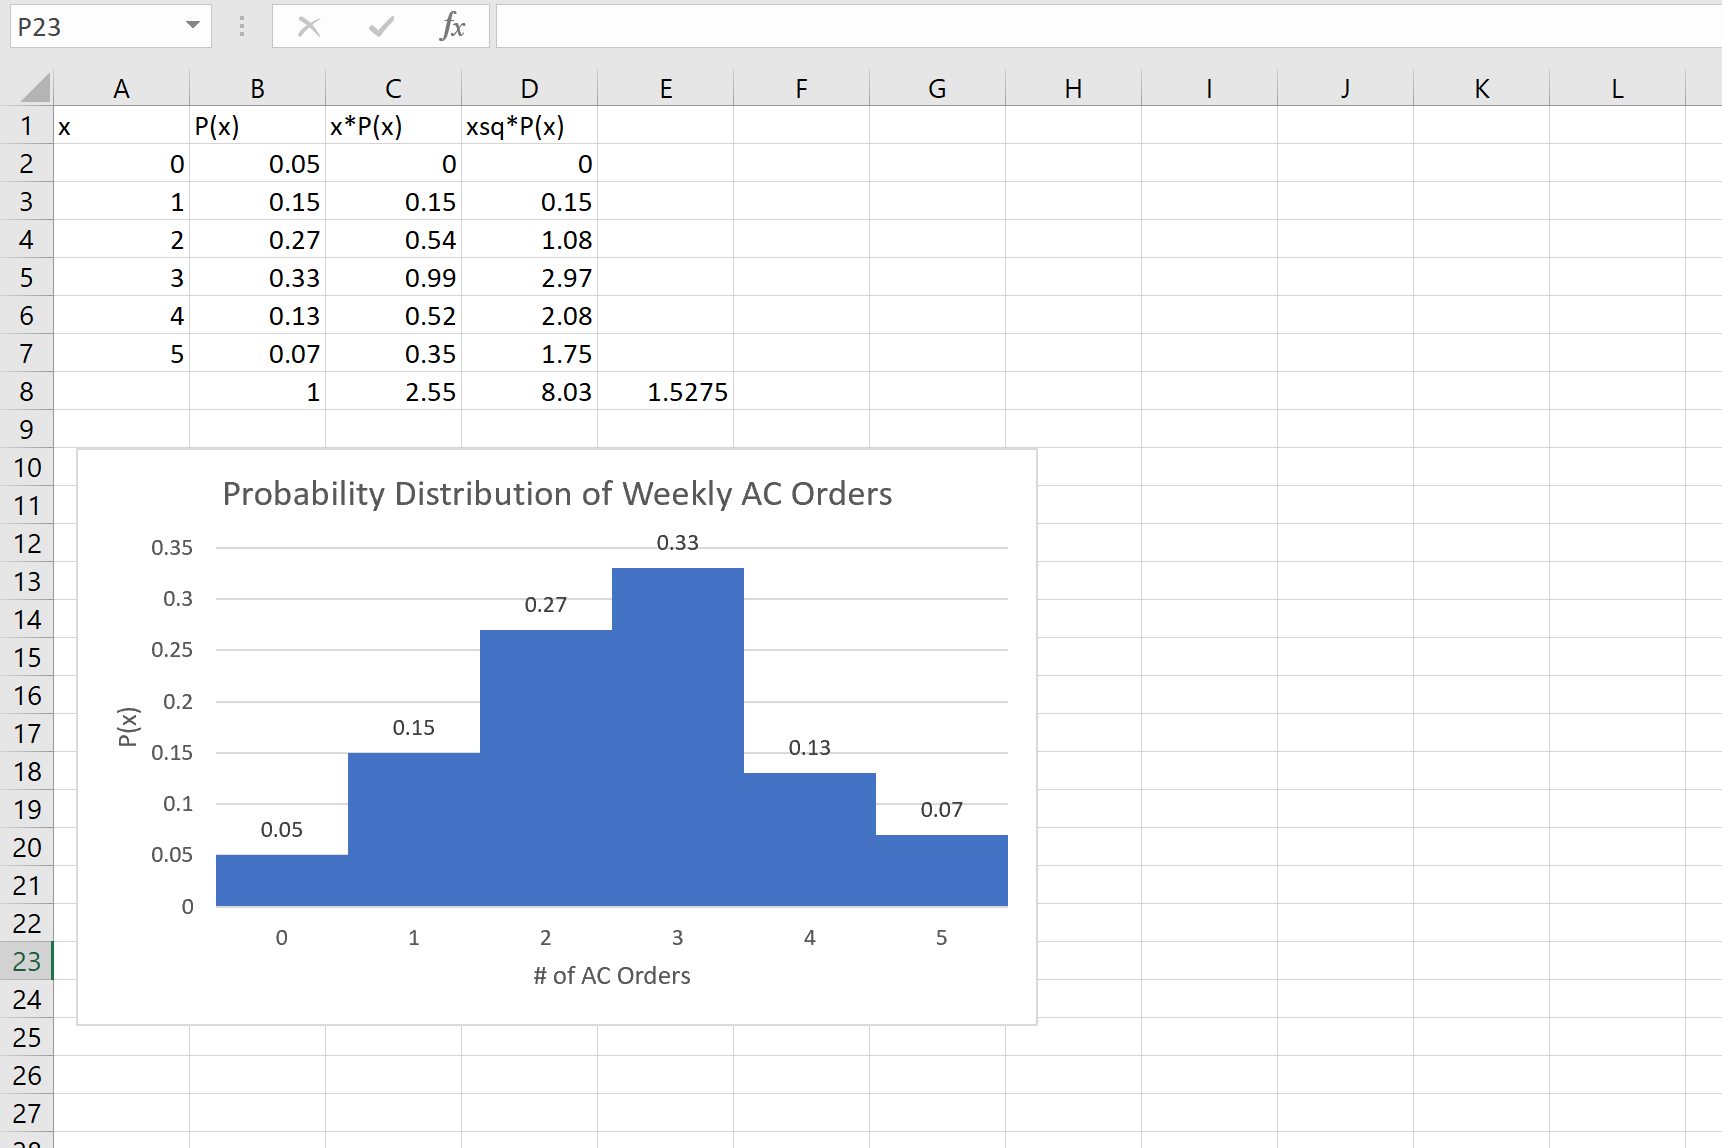Select column L header
Viewport: 1722px width, 1148px height.
pyautogui.click(x=1617, y=88)
